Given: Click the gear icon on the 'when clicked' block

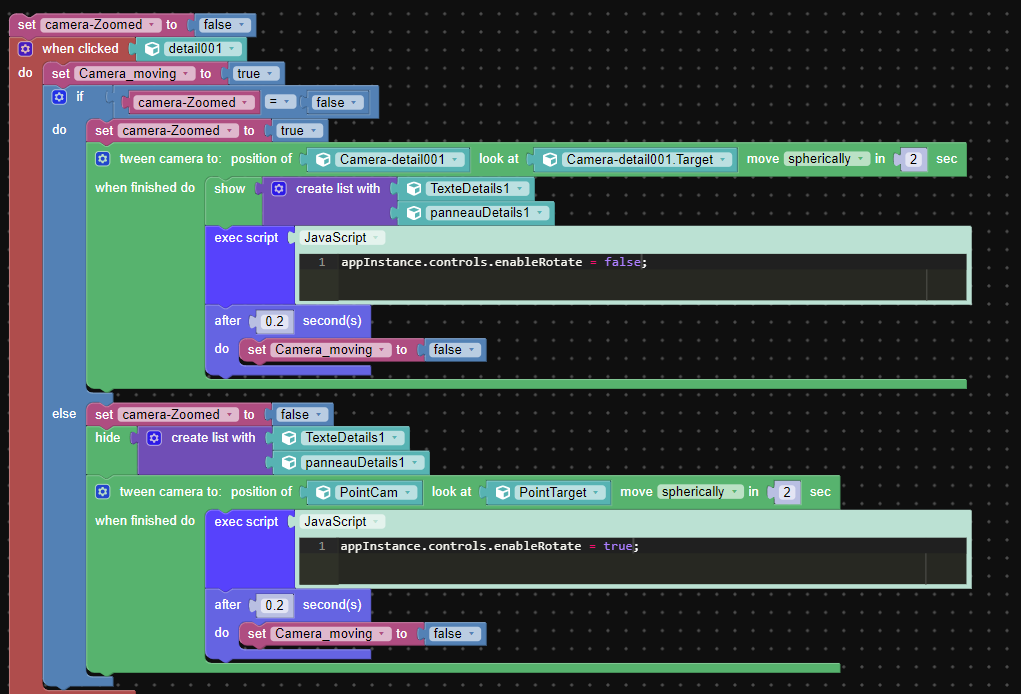Looking at the screenshot, I should pos(25,49).
